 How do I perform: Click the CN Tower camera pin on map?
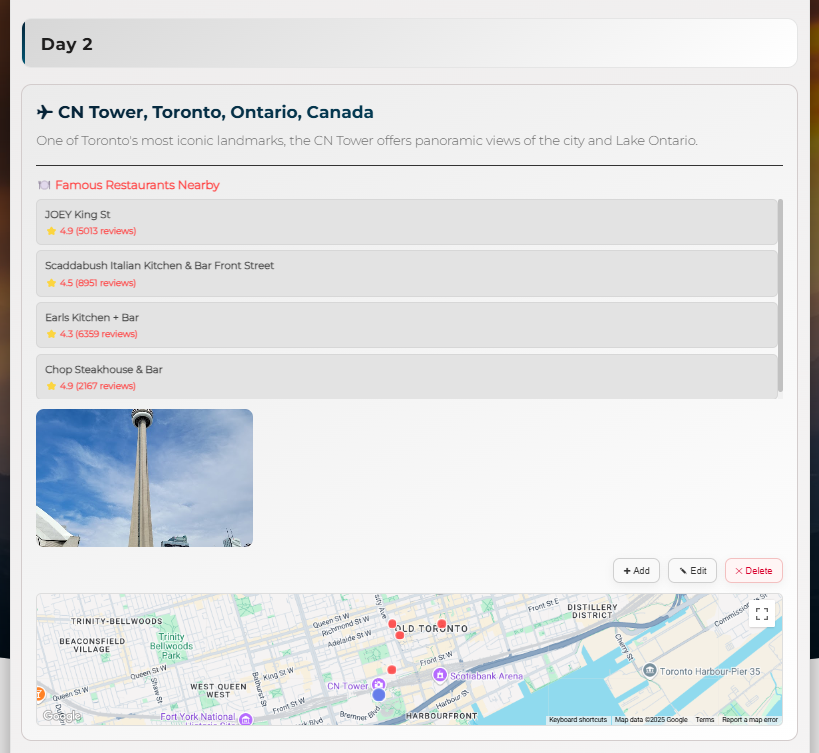(x=379, y=685)
